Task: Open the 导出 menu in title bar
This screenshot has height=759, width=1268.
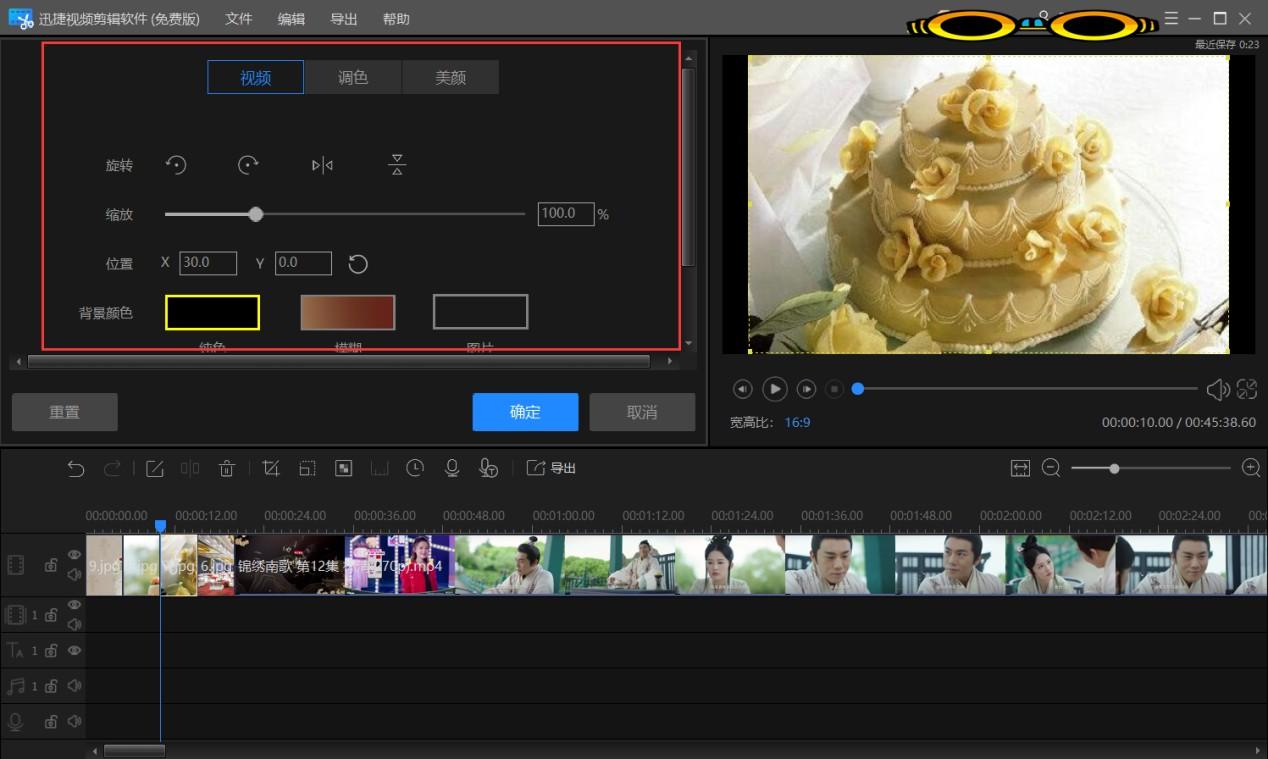Action: pos(344,19)
